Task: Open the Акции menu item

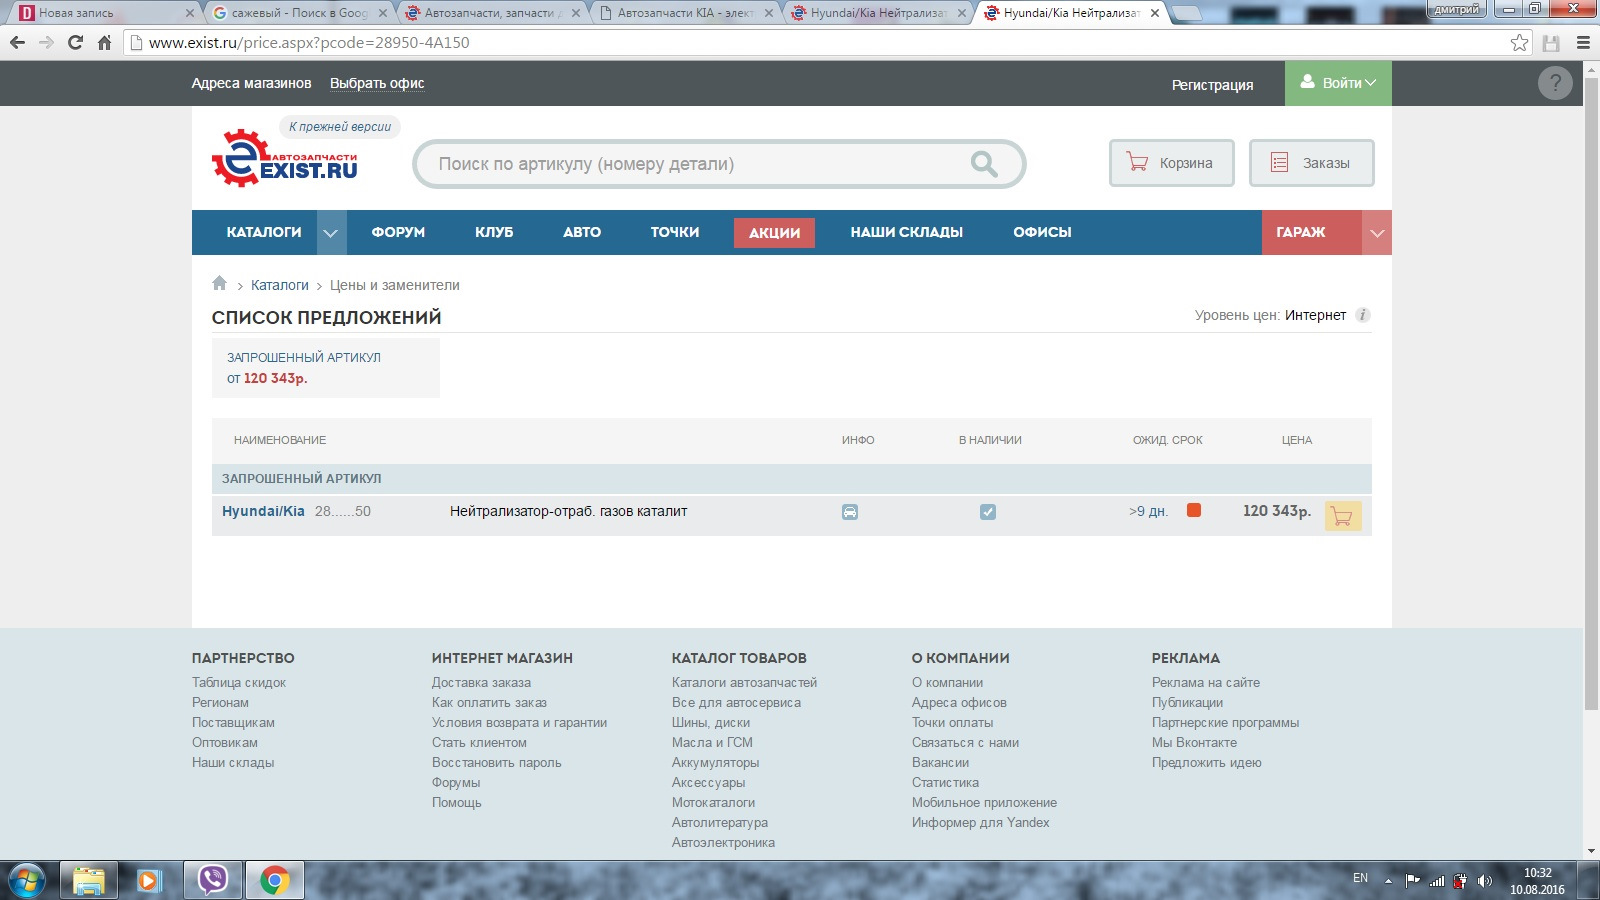Action: (774, 233)
